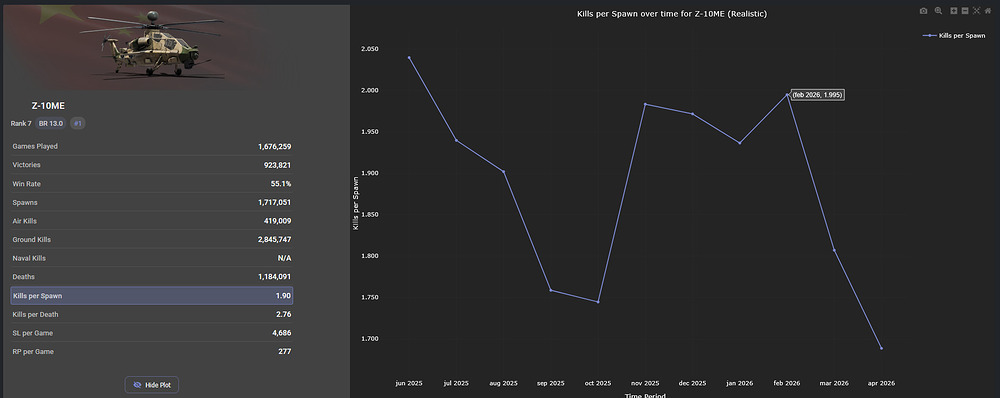
Task: Click the highlighted Kills per Spawn row
Action: click(x=152, y=296)
